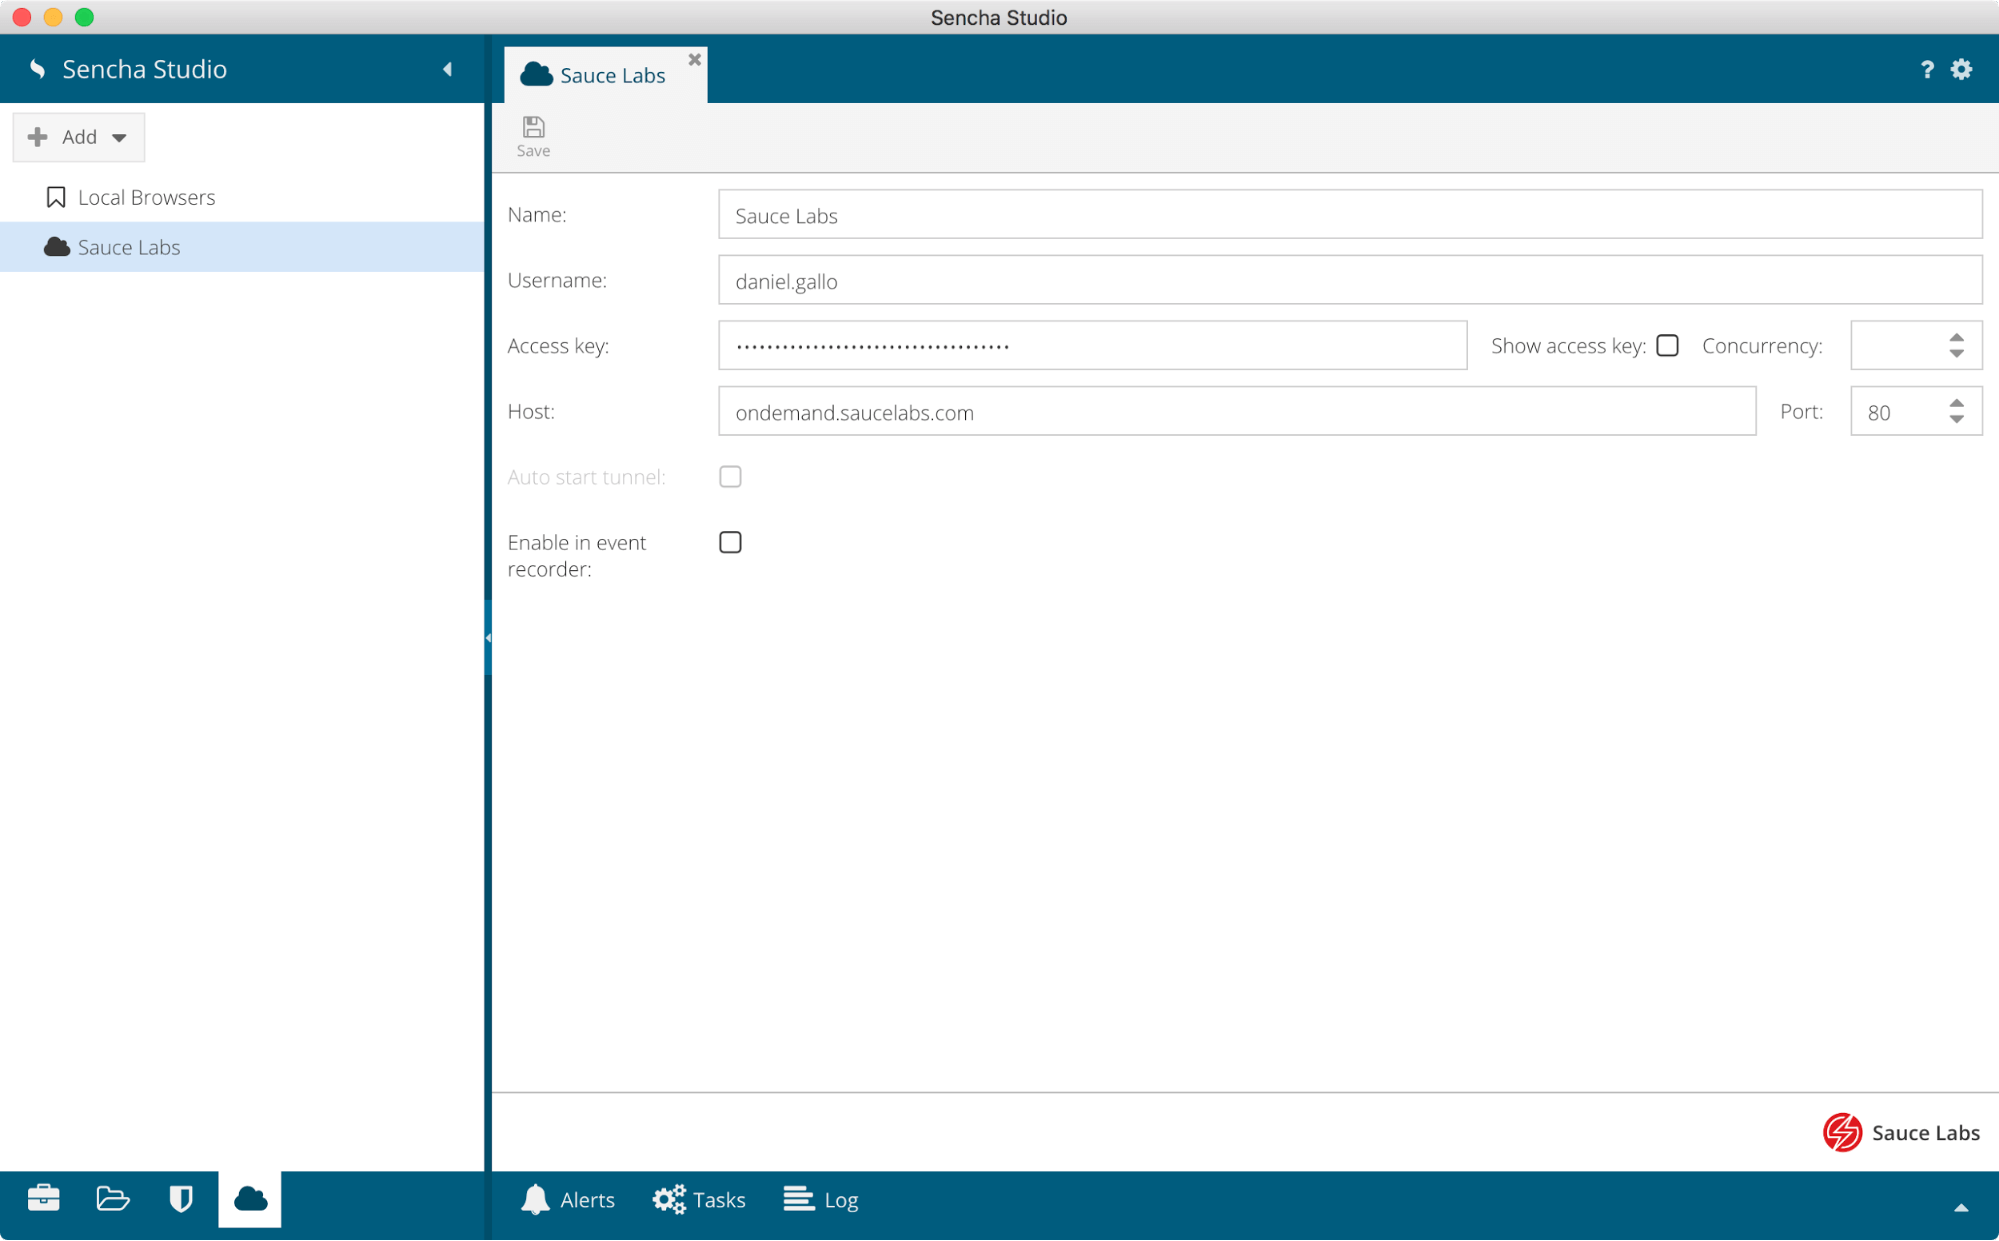Toggle Enable in event recorder checkbox
The image size is (1999, 1241).
coord(730,542)
